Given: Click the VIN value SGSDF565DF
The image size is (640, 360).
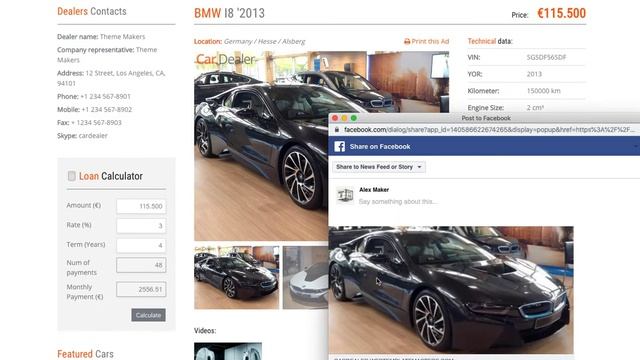Looking at the screenshot, I should point(547,58).
